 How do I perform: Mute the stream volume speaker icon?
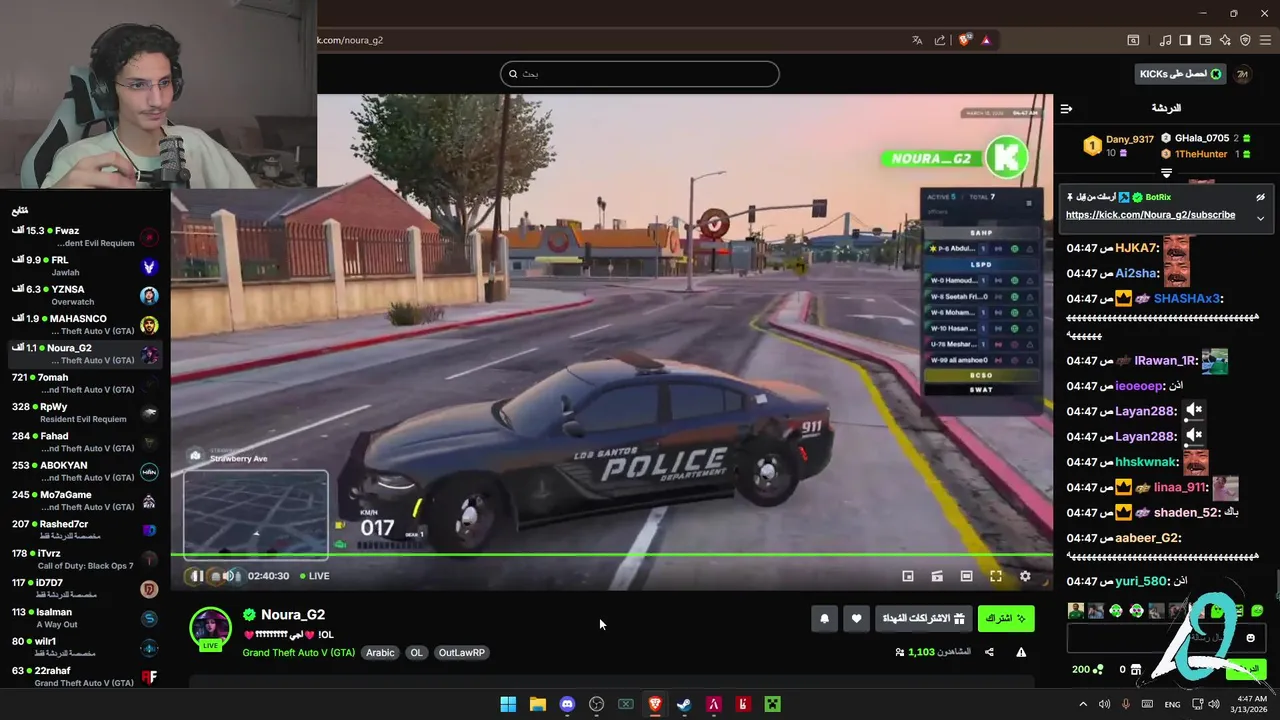pyautogui.click(x=229, y=576)
